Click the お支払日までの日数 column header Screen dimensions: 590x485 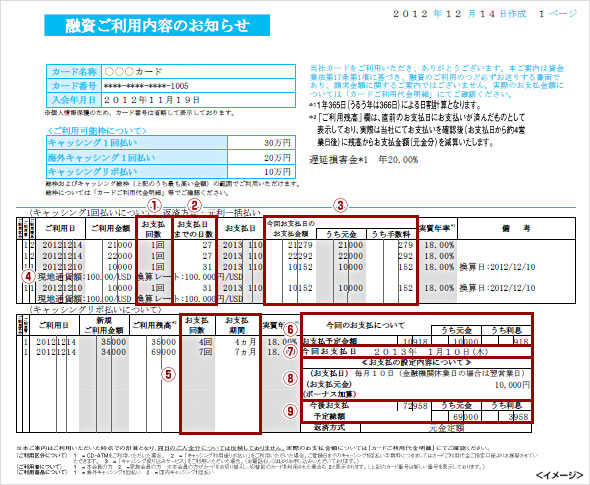click(x=194, y=229)
